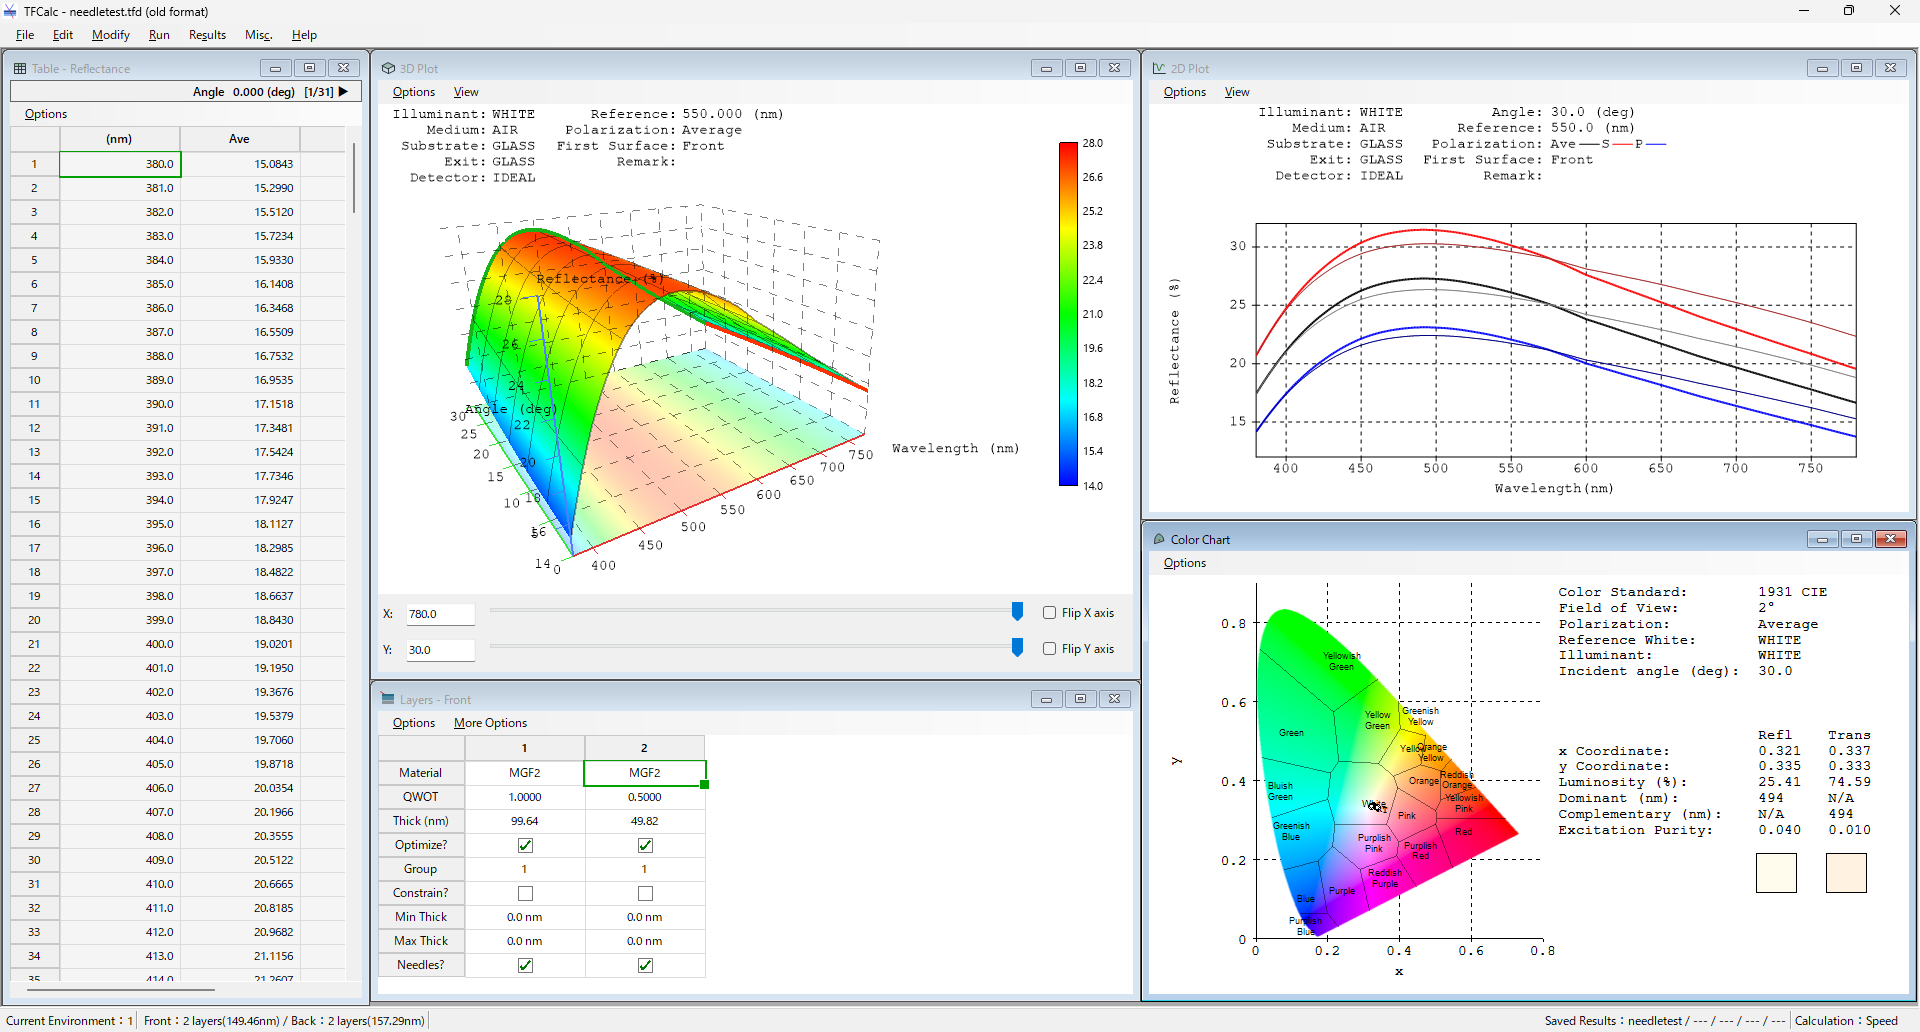Close the Color Chart window
1920x1032 pixels.
tap(1890, 539)
